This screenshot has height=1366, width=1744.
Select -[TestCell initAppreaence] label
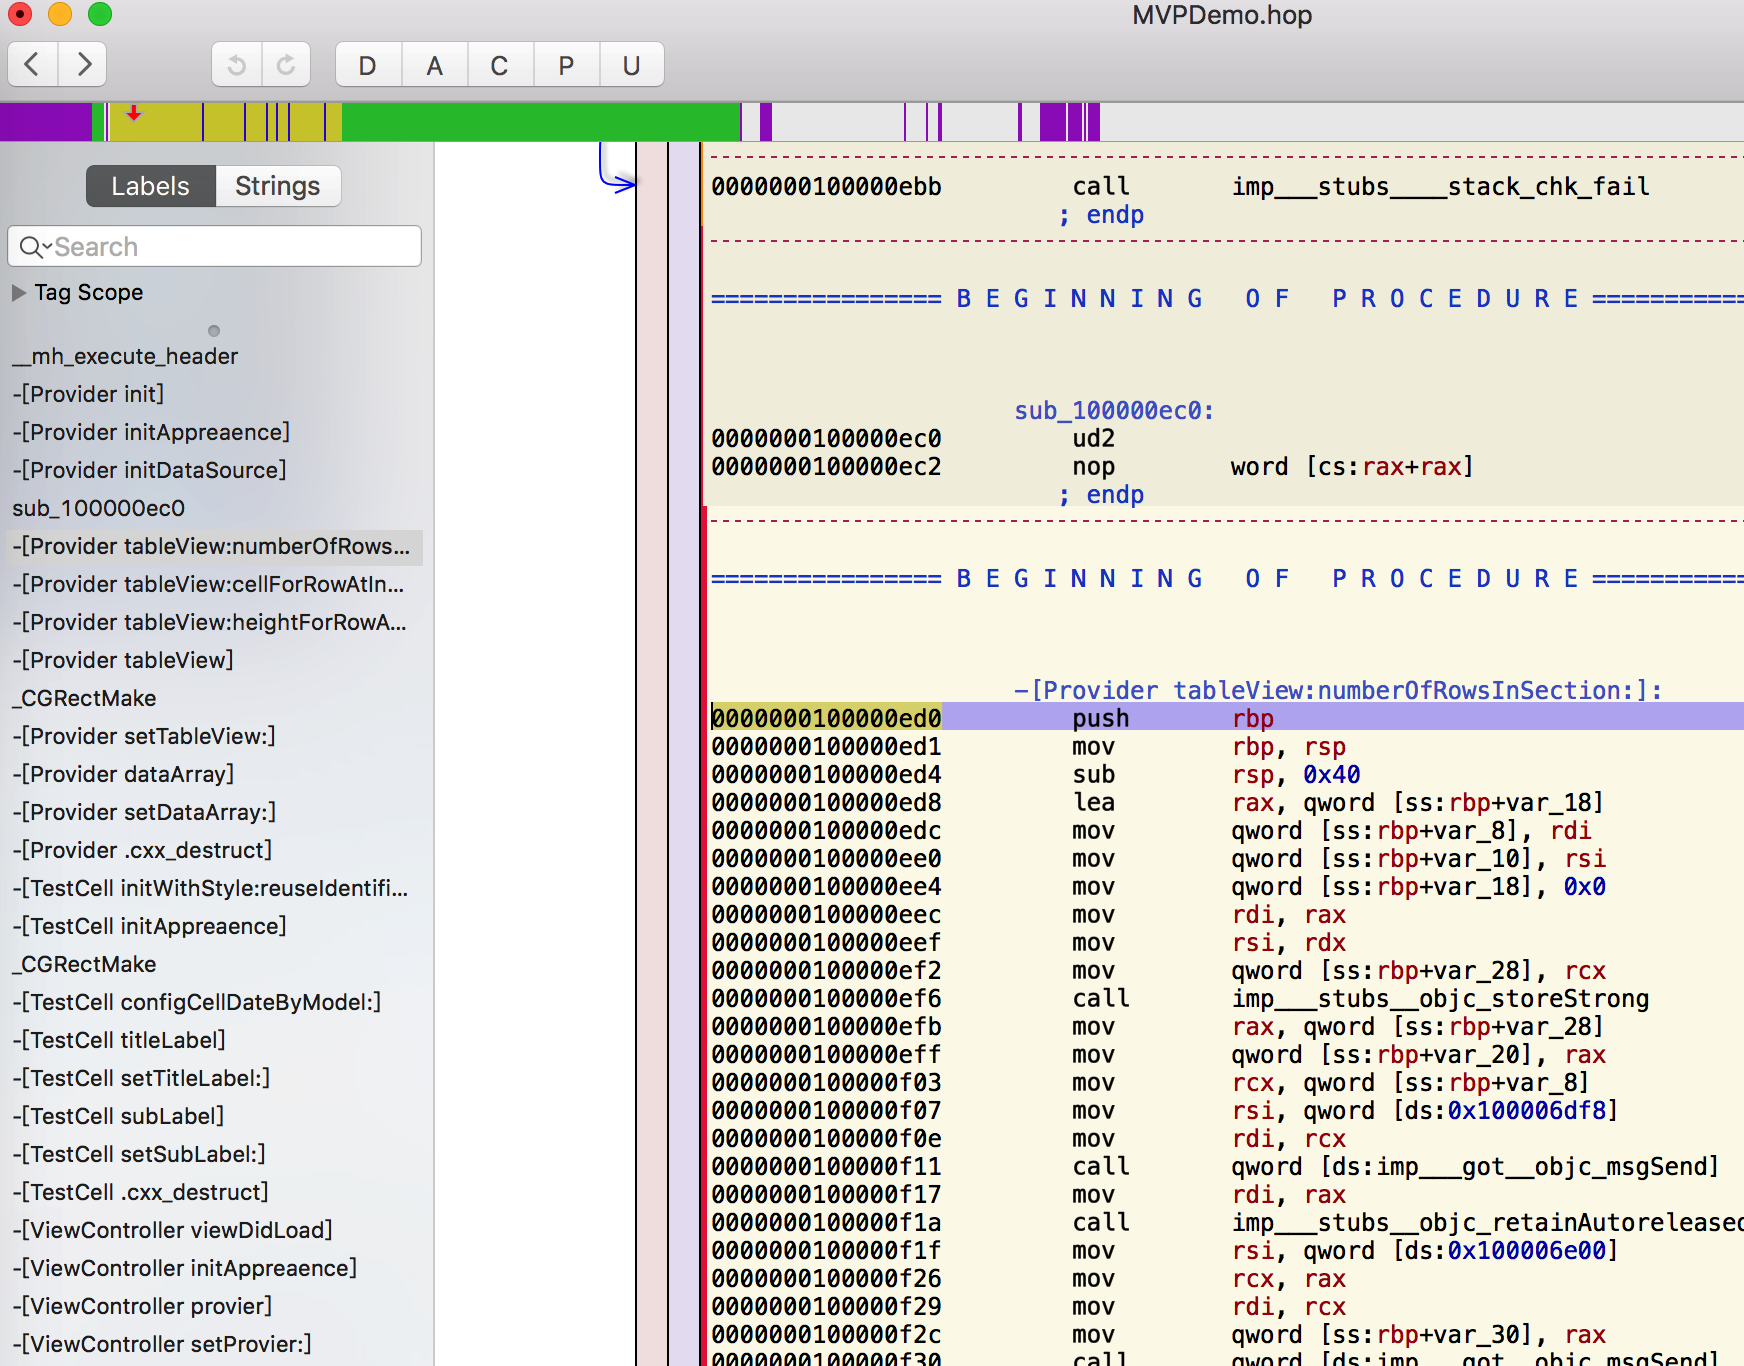149,926
